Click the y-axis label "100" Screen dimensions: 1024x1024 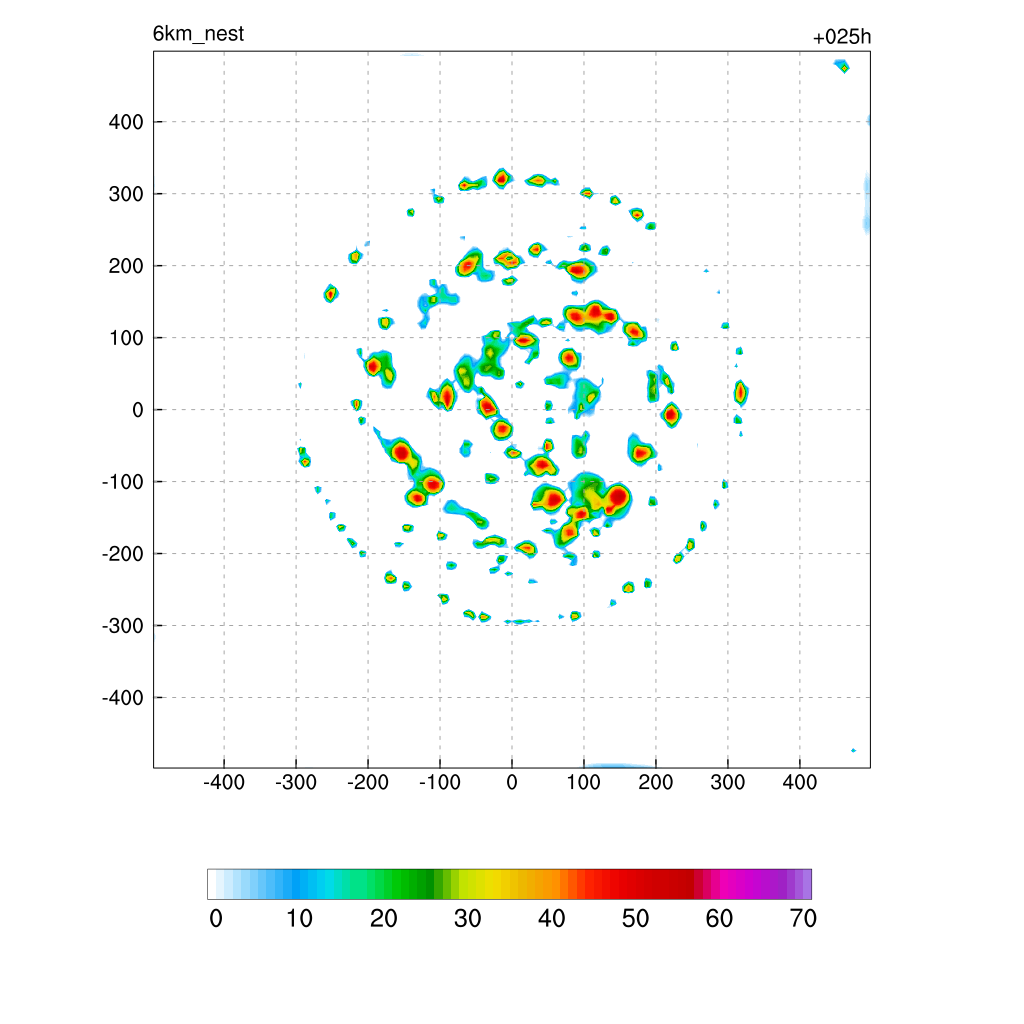pos(126,338)
